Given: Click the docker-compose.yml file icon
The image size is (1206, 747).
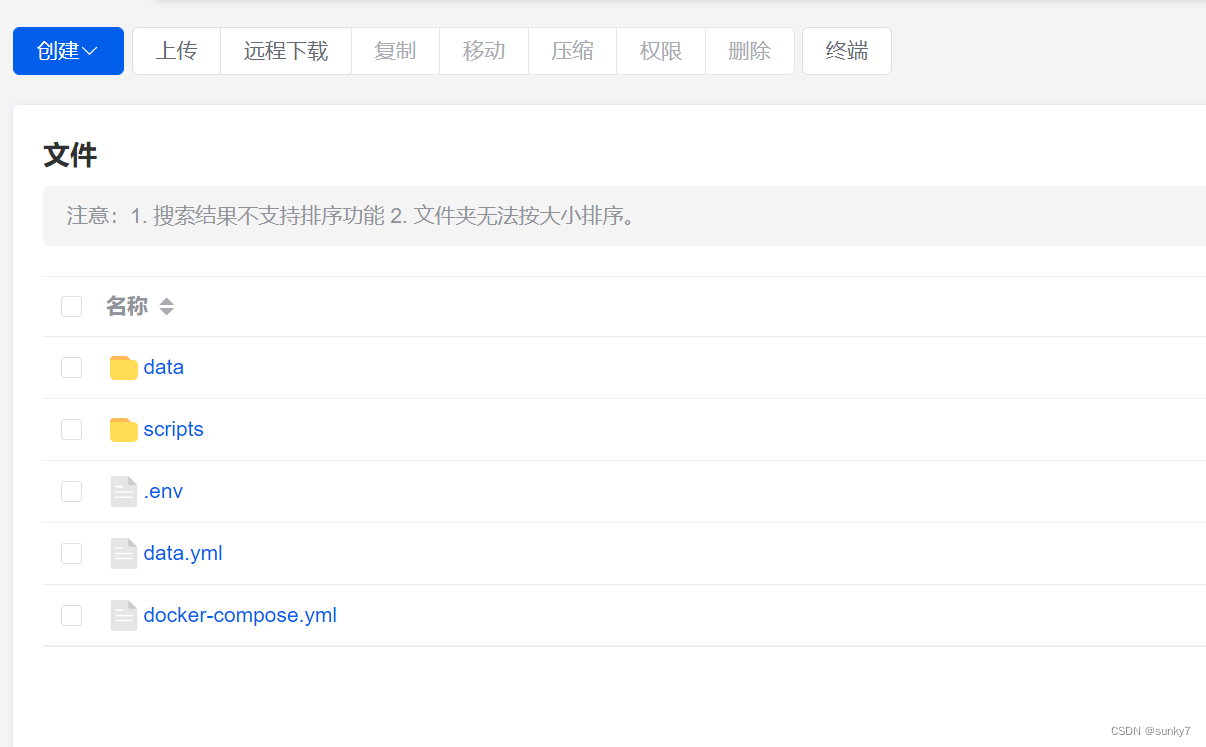Looking at the screenshot, I should [x=123, y=615].
